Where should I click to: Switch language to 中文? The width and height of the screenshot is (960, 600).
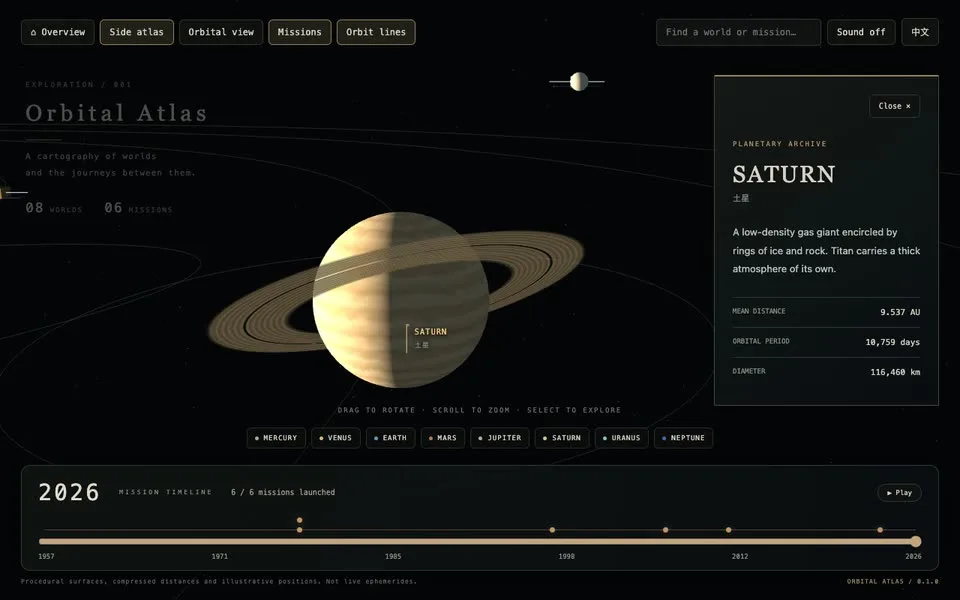pyautogui.click(x=920, y=32)
